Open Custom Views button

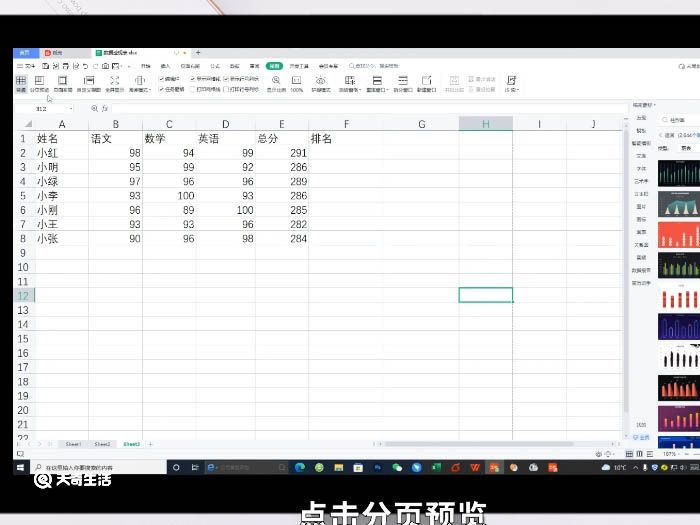[89, 83]
